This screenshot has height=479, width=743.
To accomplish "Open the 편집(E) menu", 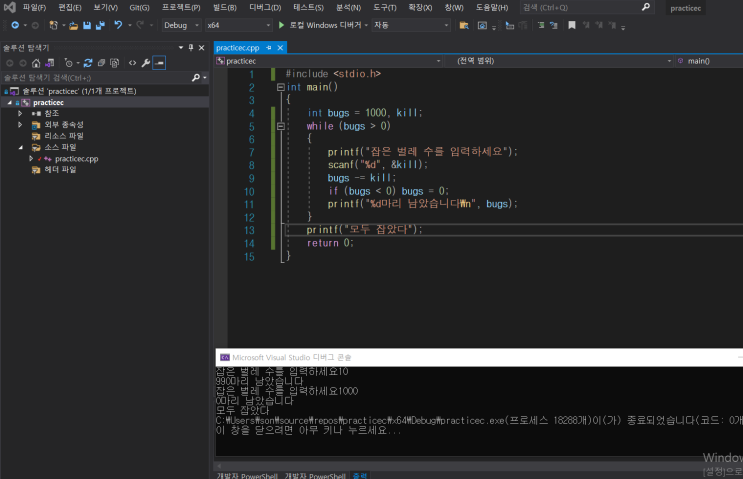I will [70, 8].
